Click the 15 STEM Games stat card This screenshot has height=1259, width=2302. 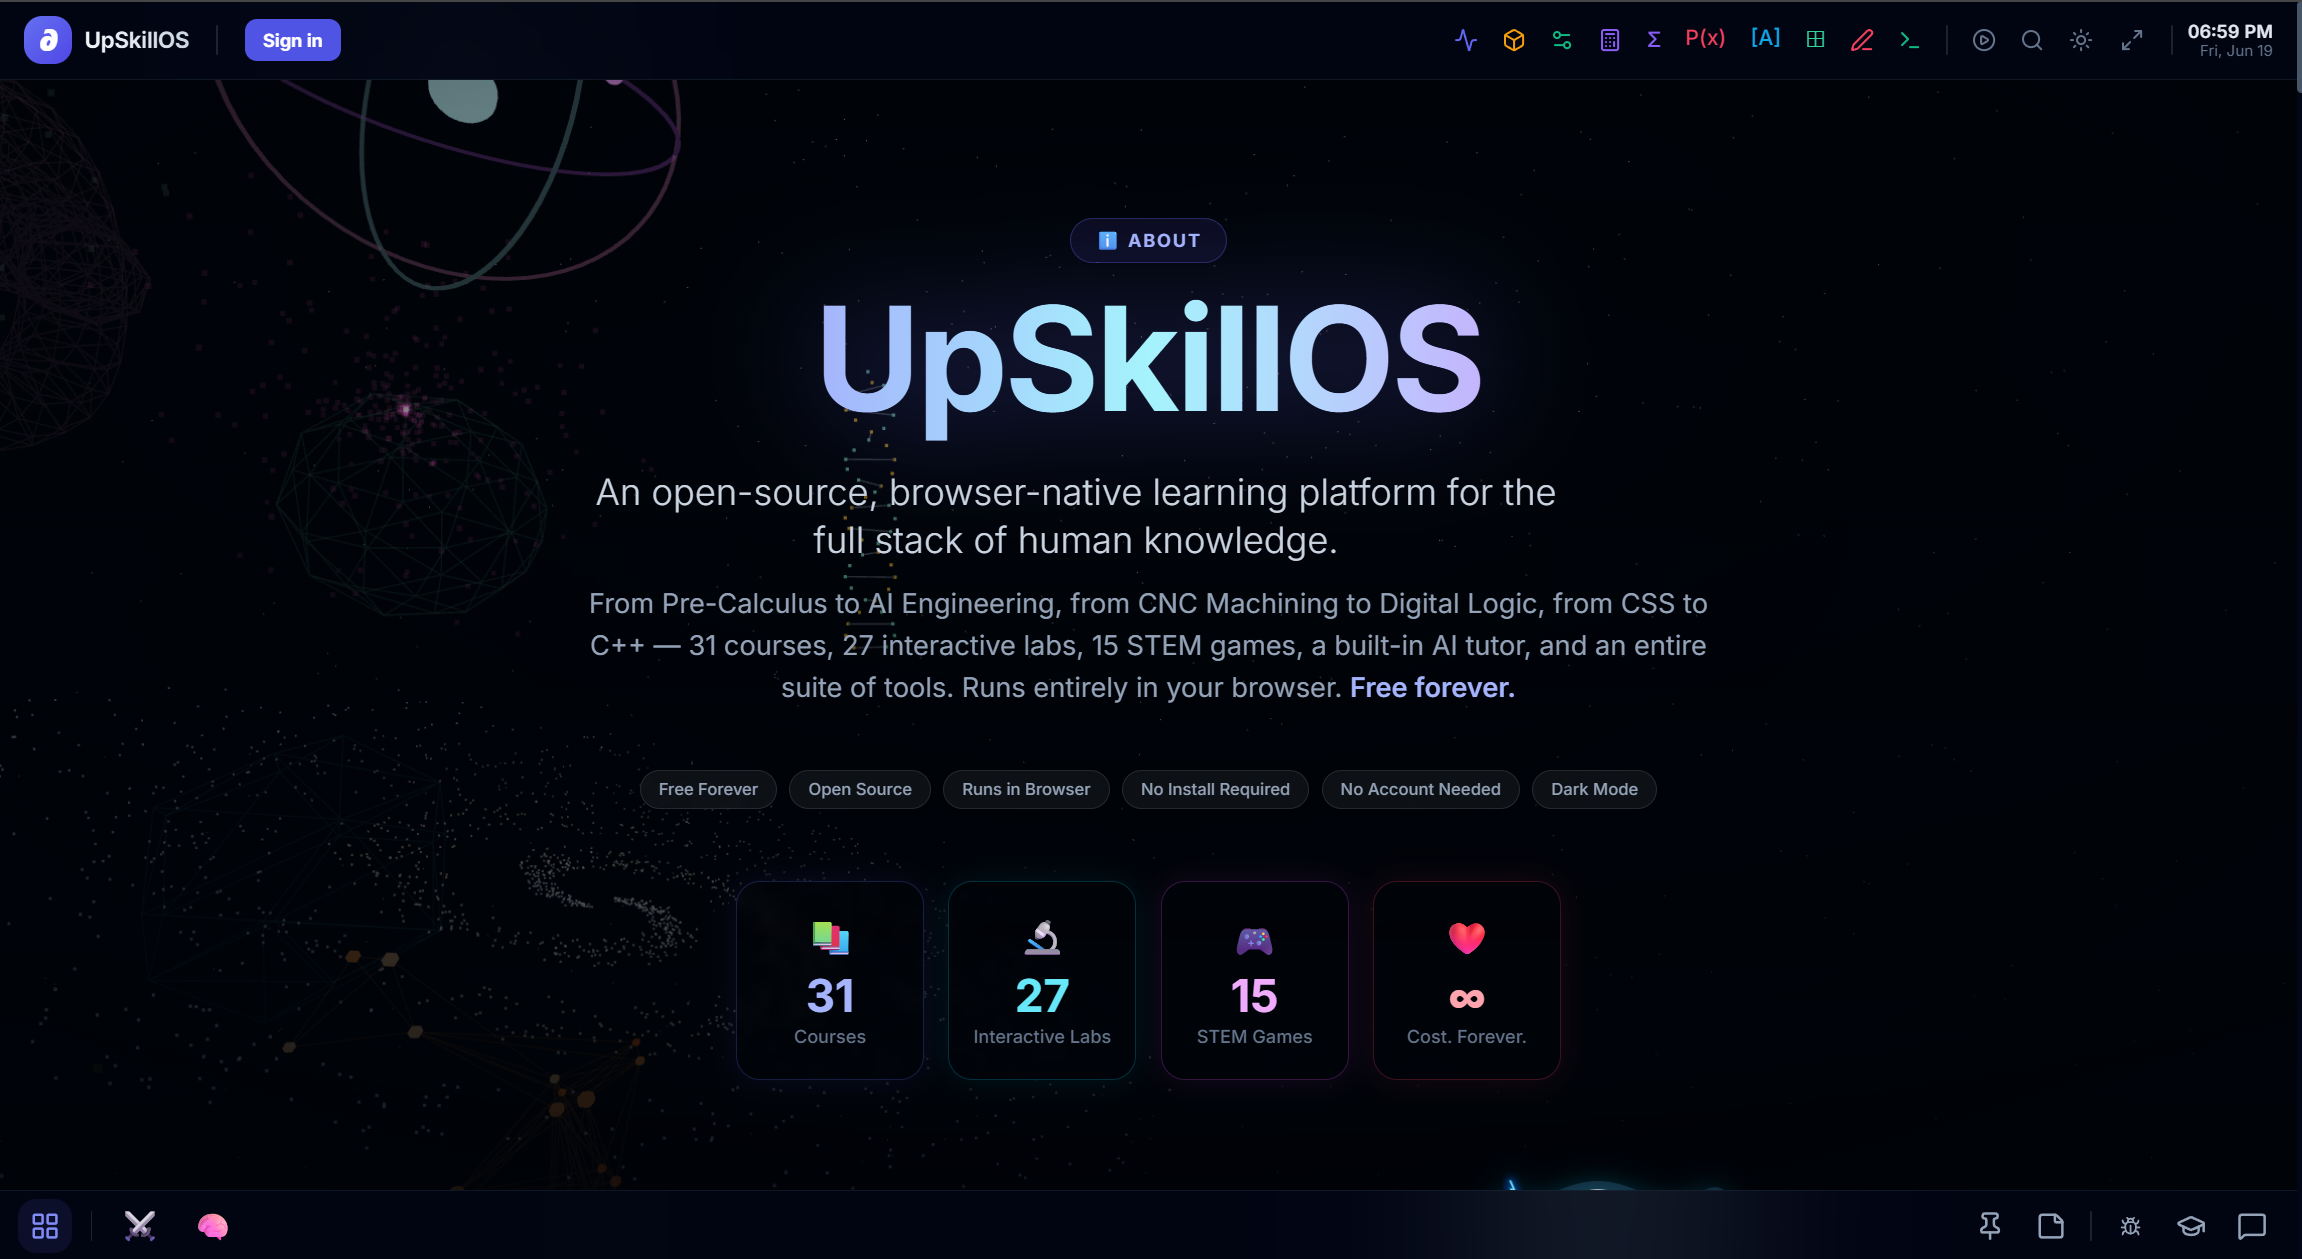(x=1254, y=980)
